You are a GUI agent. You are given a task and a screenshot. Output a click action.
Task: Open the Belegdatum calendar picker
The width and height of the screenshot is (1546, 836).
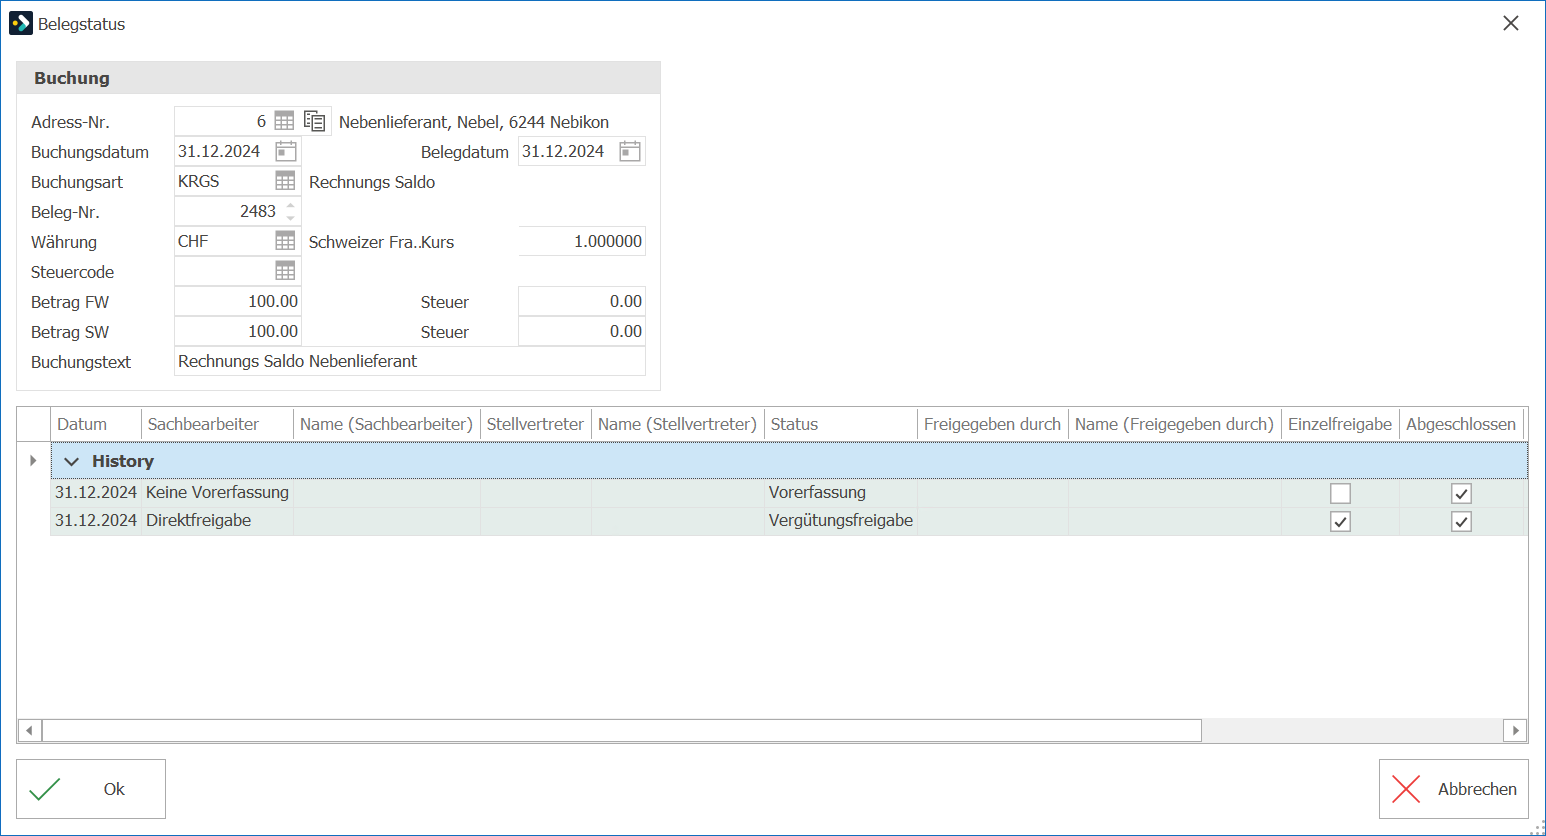(x=630, y=151)
